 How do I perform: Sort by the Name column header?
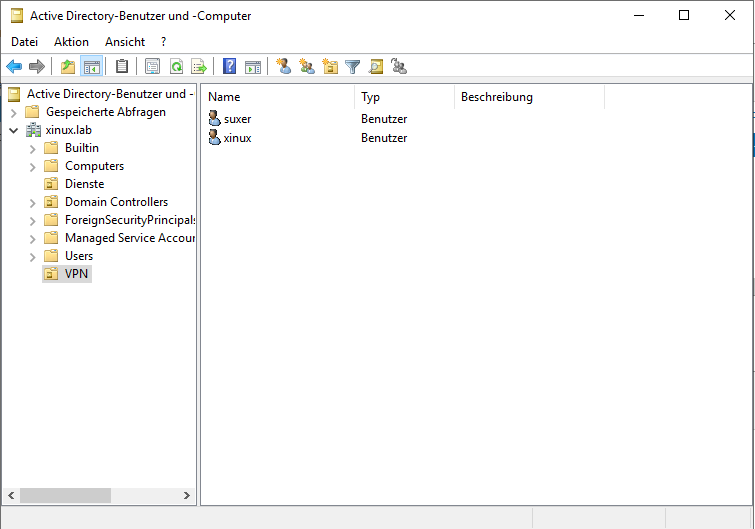pos(277,97)
